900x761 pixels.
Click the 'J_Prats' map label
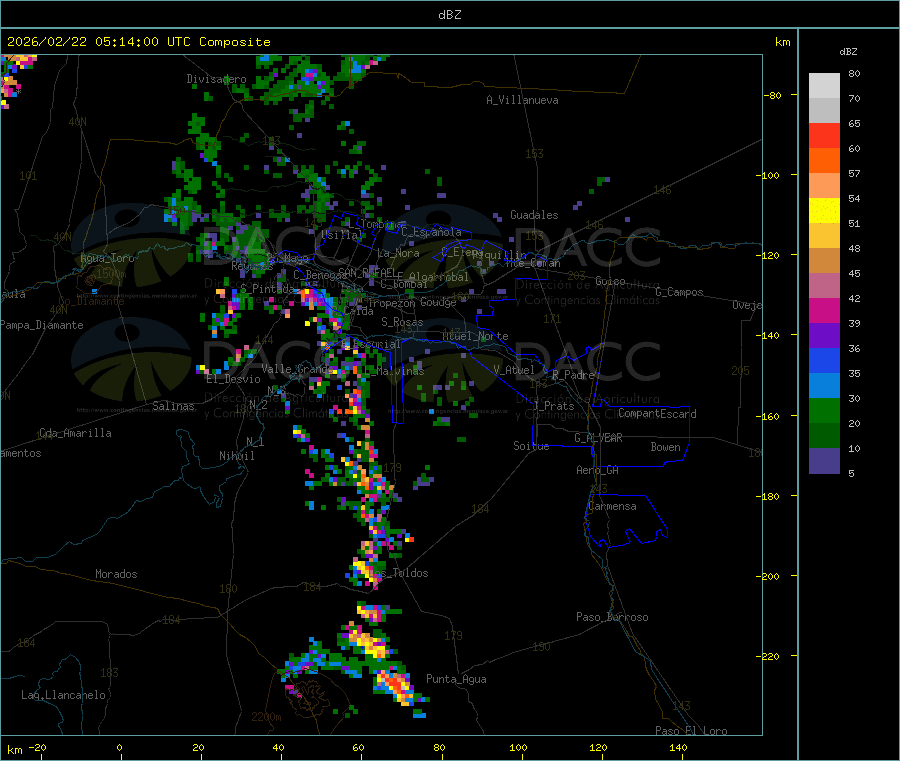[553, 406]
